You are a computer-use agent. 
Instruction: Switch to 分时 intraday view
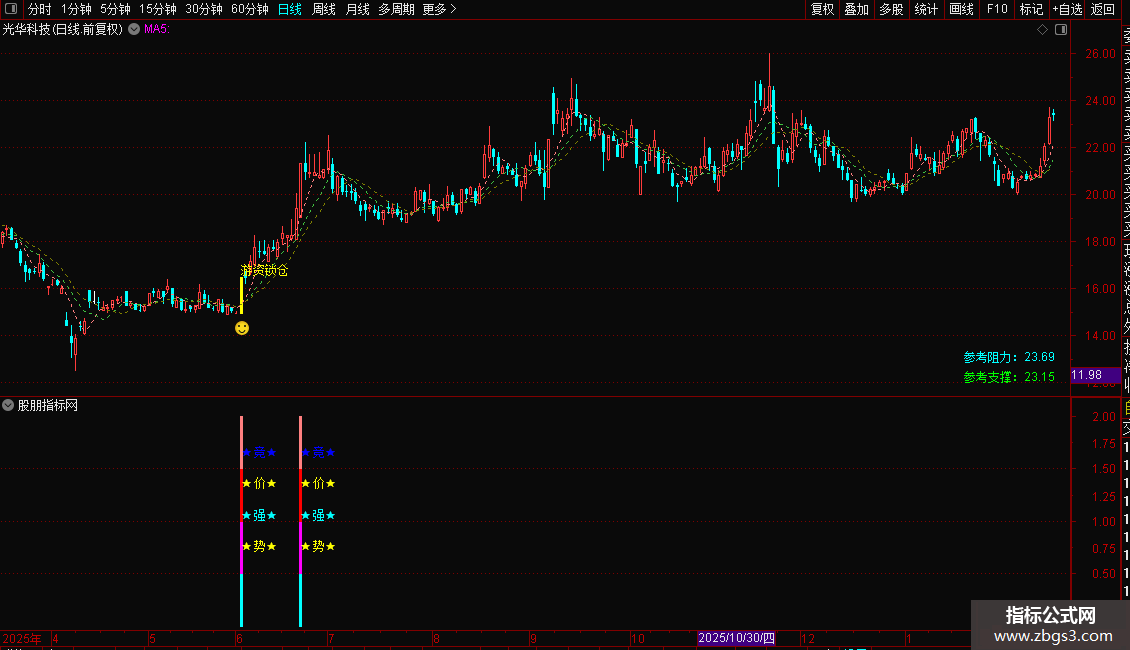40,9
